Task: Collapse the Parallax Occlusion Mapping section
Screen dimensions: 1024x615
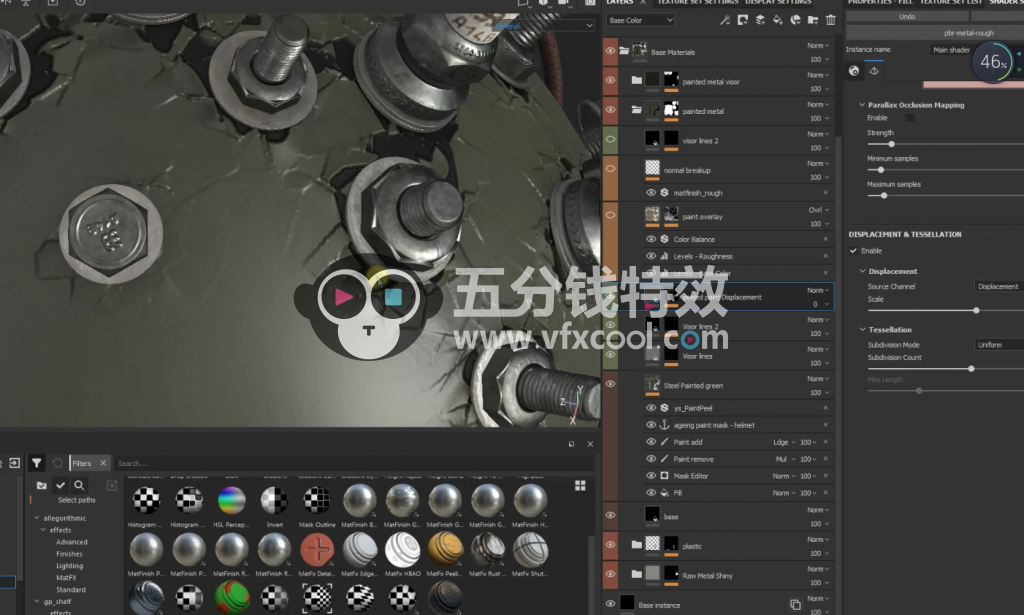Action: click(x=862, y=104)
